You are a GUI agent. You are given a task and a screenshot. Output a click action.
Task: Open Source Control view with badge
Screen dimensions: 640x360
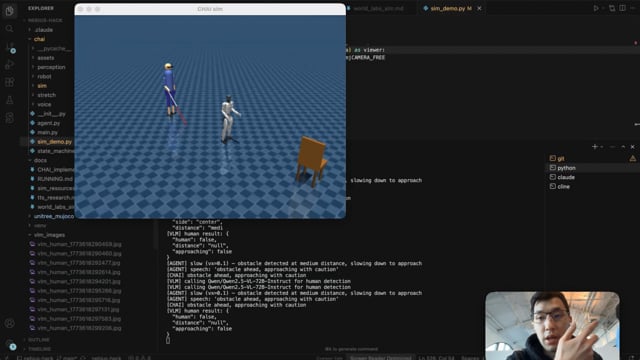[10, 47]
